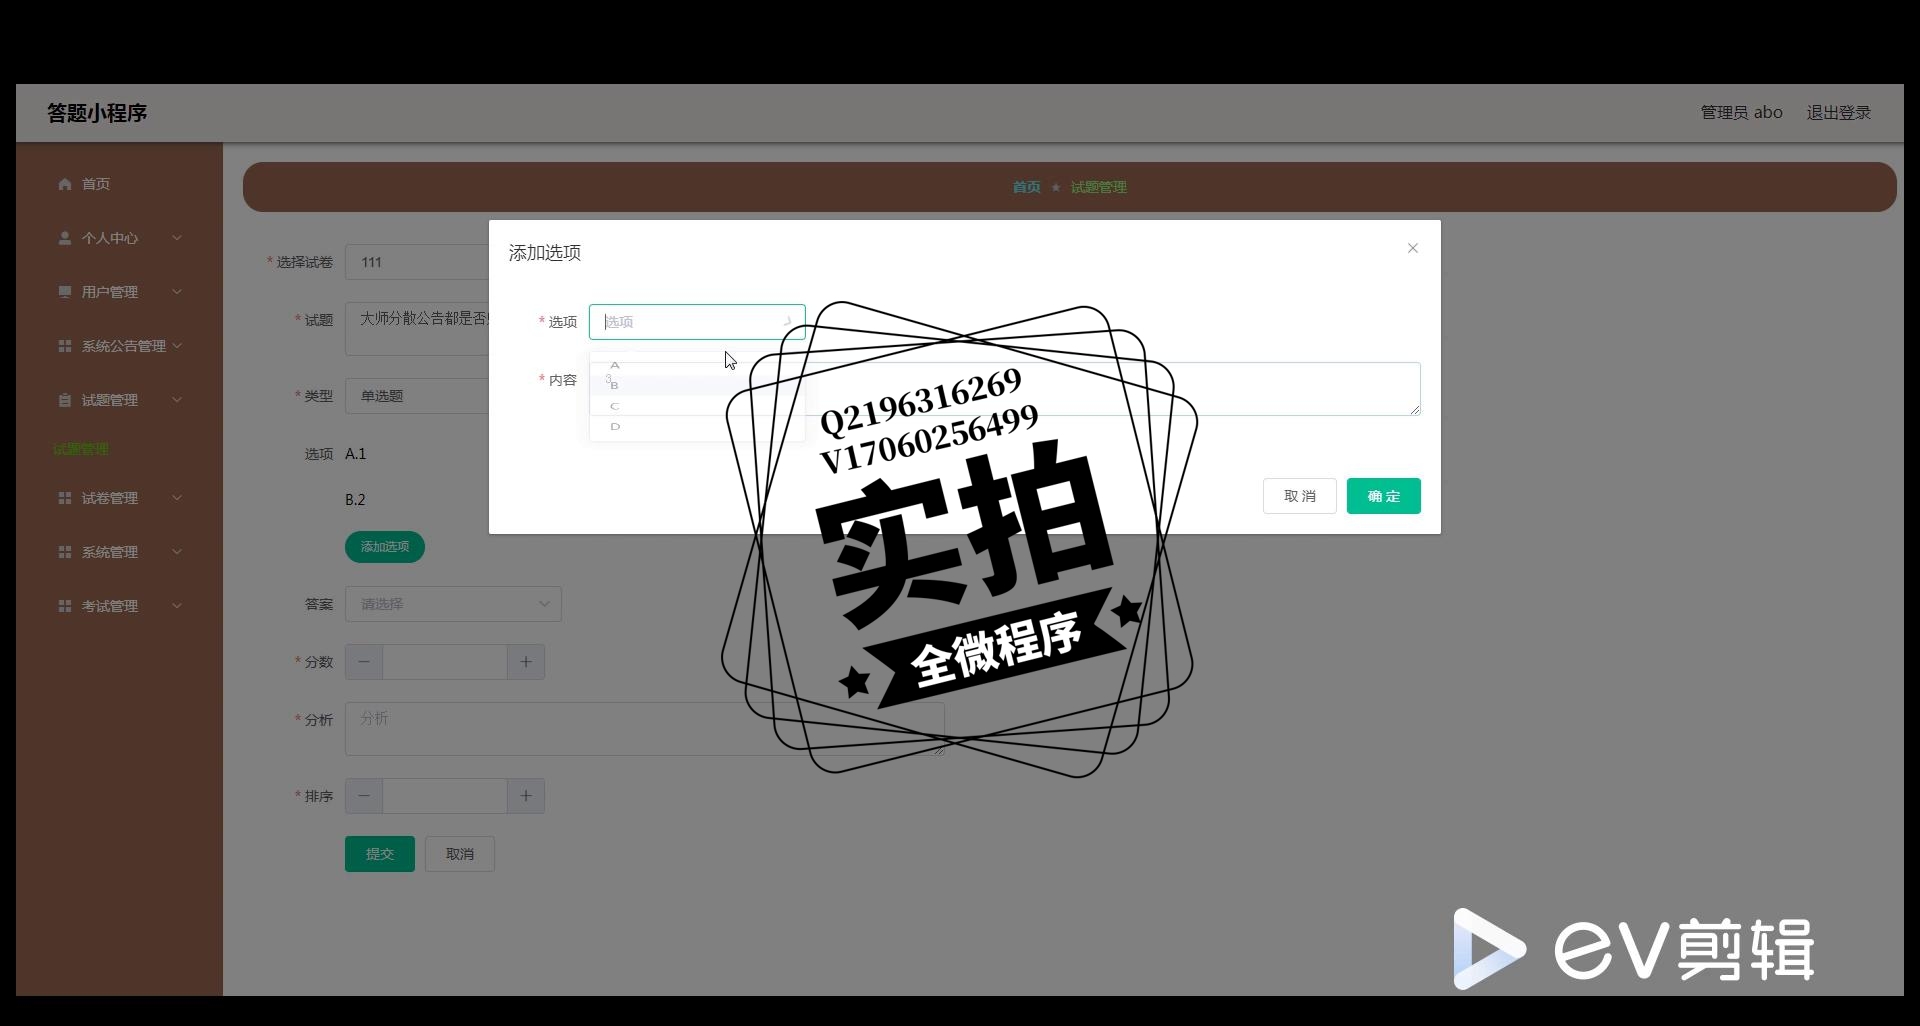Click 退出登录 to log out
The width and height of the screenshot is (1920, 1026).
coord(1838,113)
